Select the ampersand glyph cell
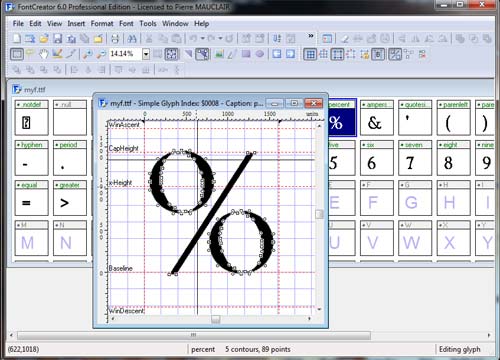The width and height of the screenshot is (500, 360). click(377, 118)
